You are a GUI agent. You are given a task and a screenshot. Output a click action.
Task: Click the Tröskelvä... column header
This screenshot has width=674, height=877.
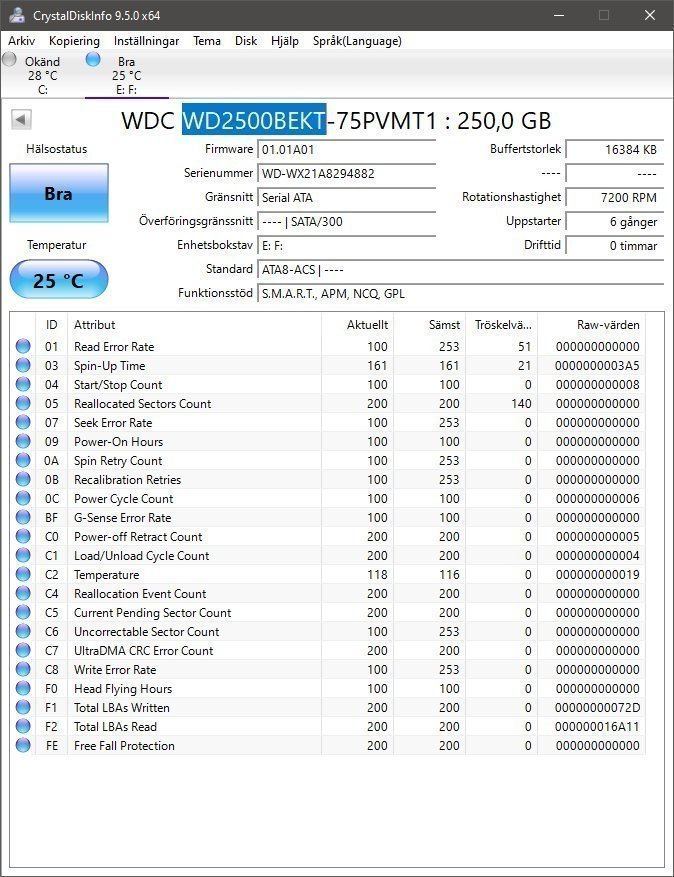point(502,324)
